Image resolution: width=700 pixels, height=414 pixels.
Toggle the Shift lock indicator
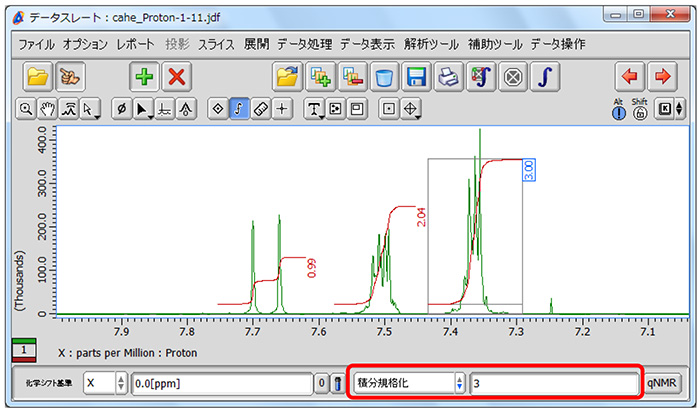pos(639,109)
